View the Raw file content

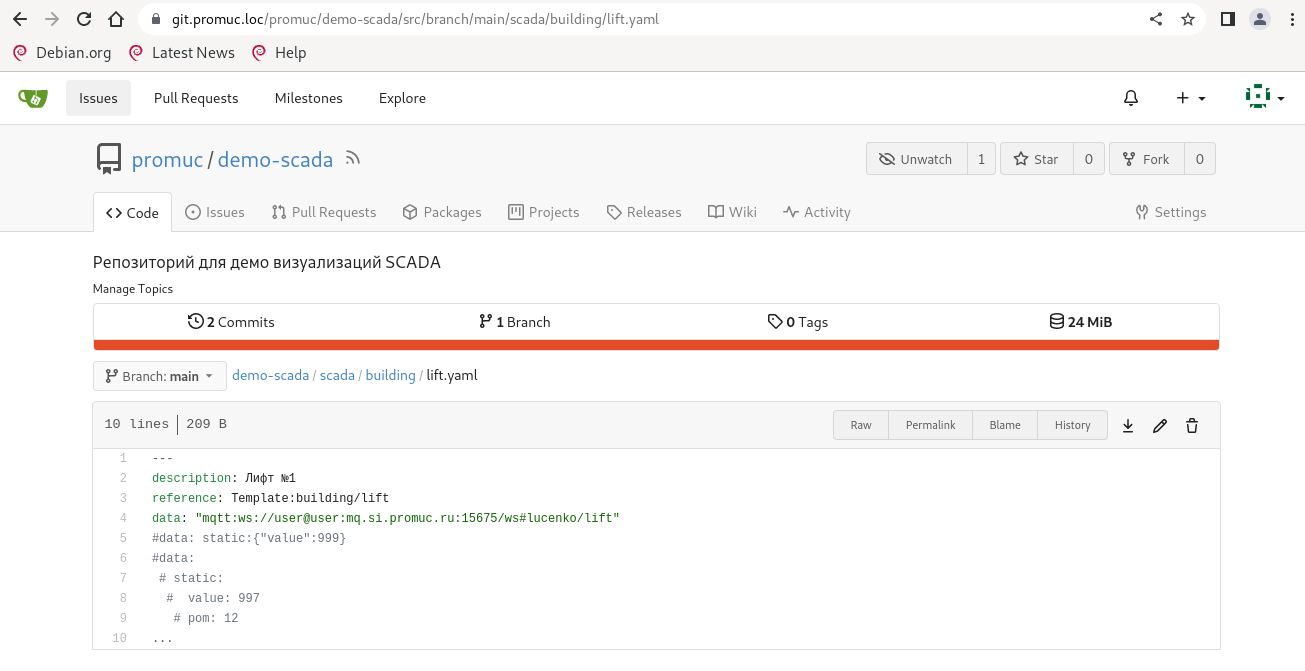[861, 425]
